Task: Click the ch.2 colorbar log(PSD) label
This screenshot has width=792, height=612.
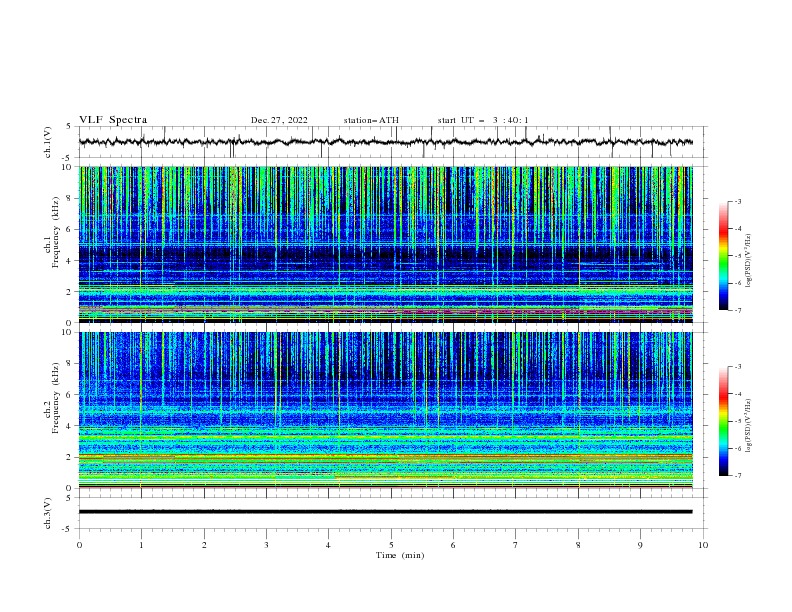Action: (749, 426)
